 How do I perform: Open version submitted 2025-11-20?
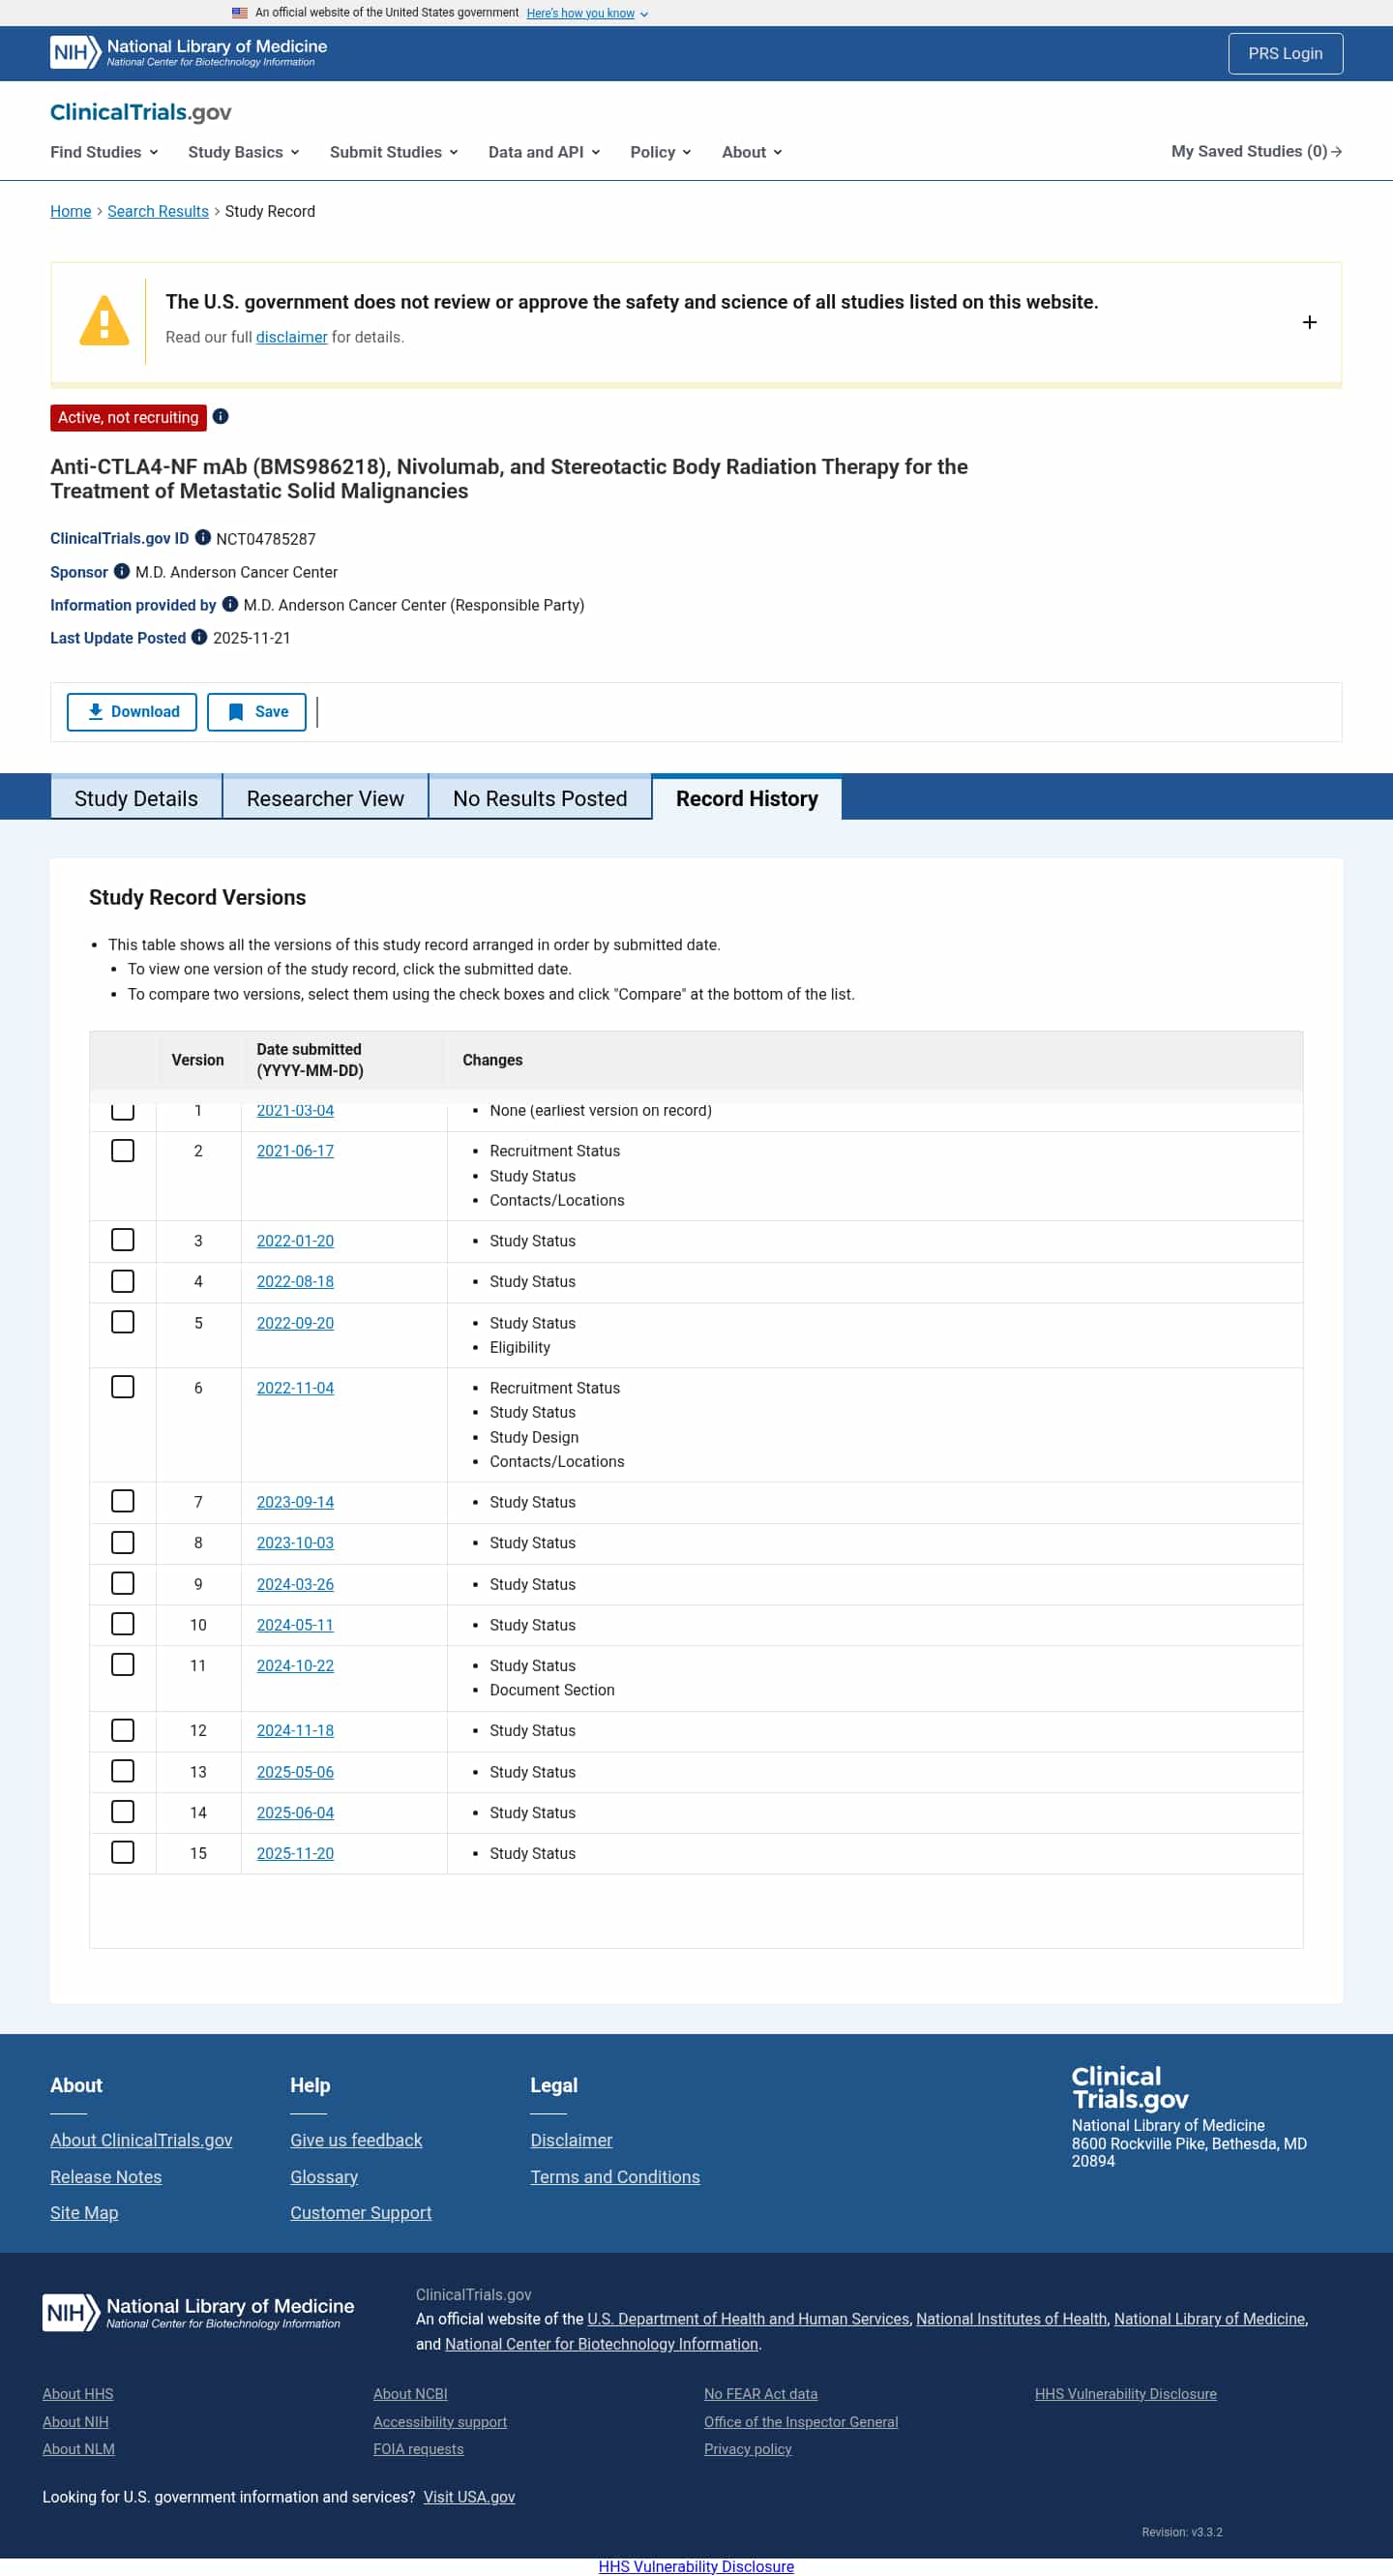(x=295, y=1853)
